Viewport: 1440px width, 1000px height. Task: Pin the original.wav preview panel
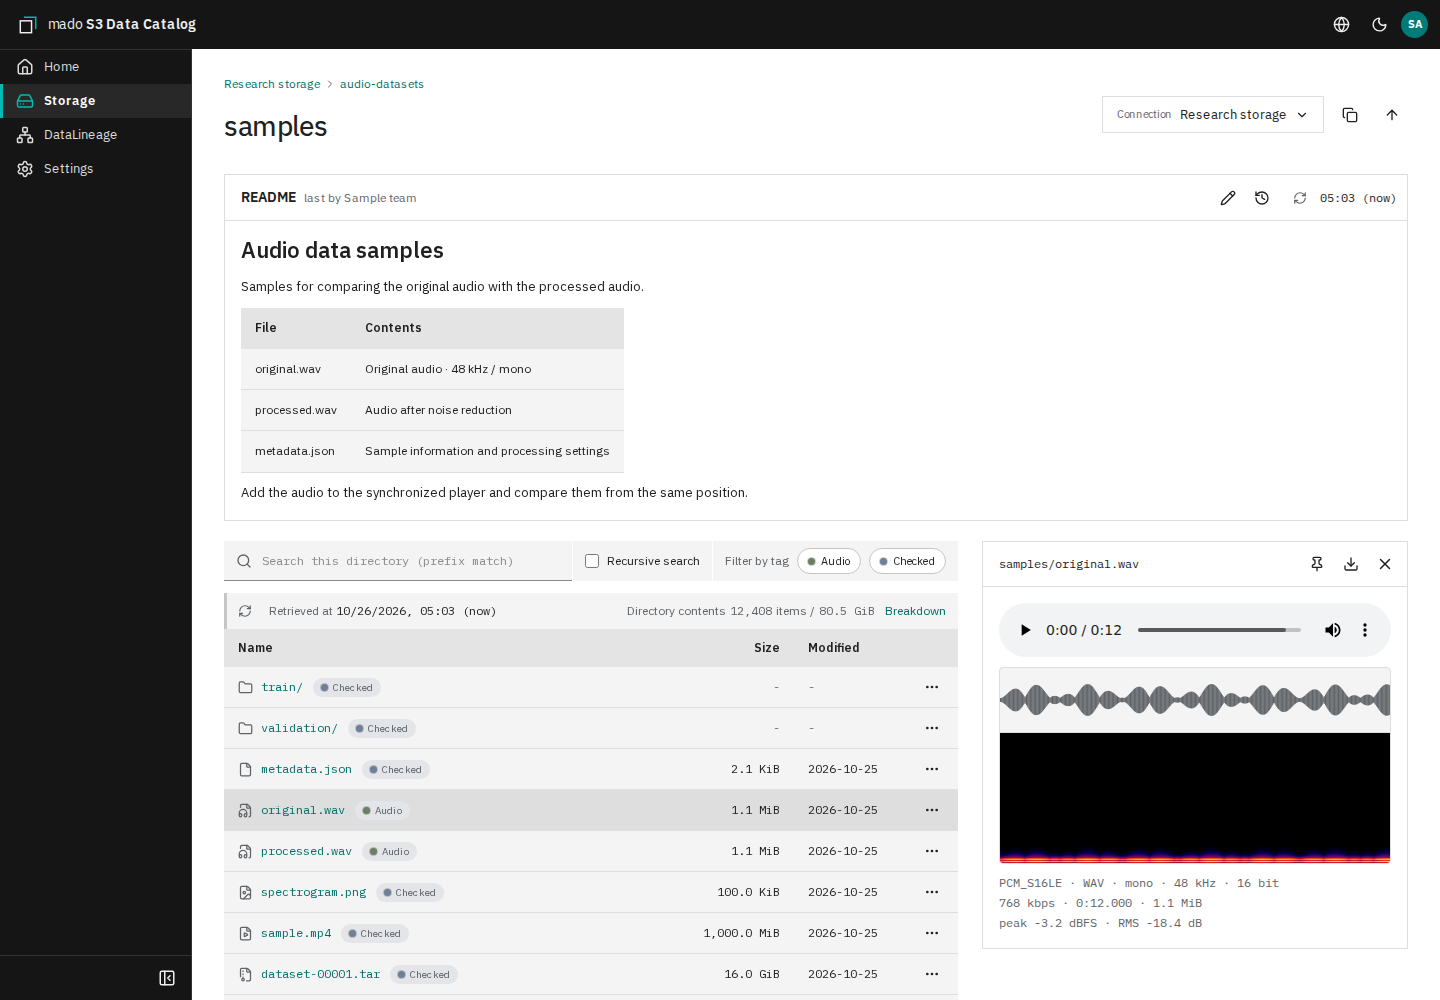(1317, 564)
